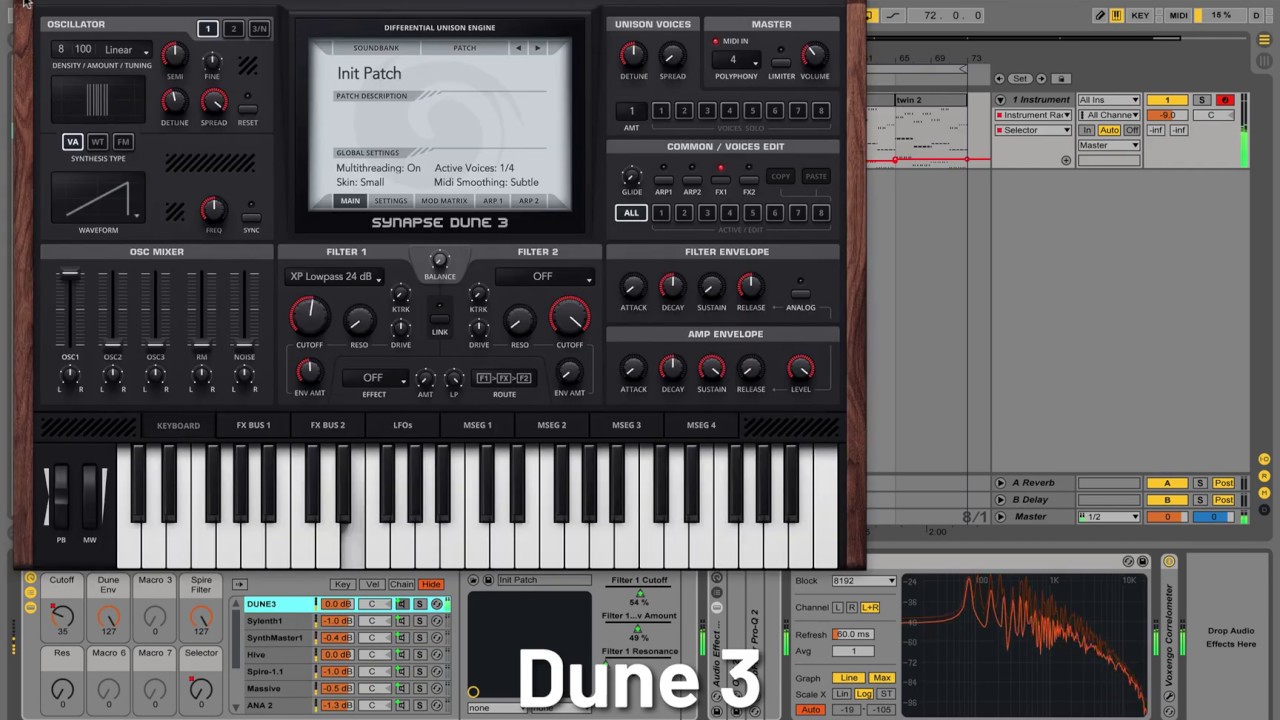This screenshot has height=720, width=1280.
Task: Open the FX BUS 1 tab
Action: (253, 426)
